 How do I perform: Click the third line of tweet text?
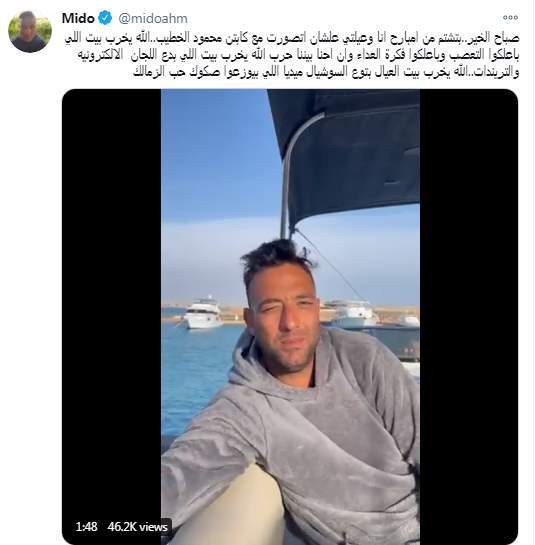326,72
